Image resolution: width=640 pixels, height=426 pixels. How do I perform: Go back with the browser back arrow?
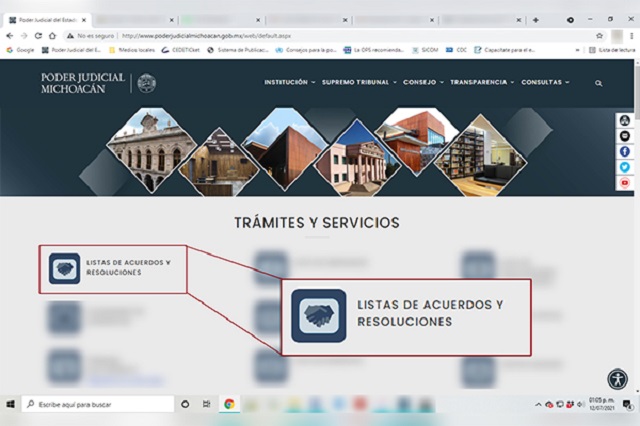tap(9, 36)
